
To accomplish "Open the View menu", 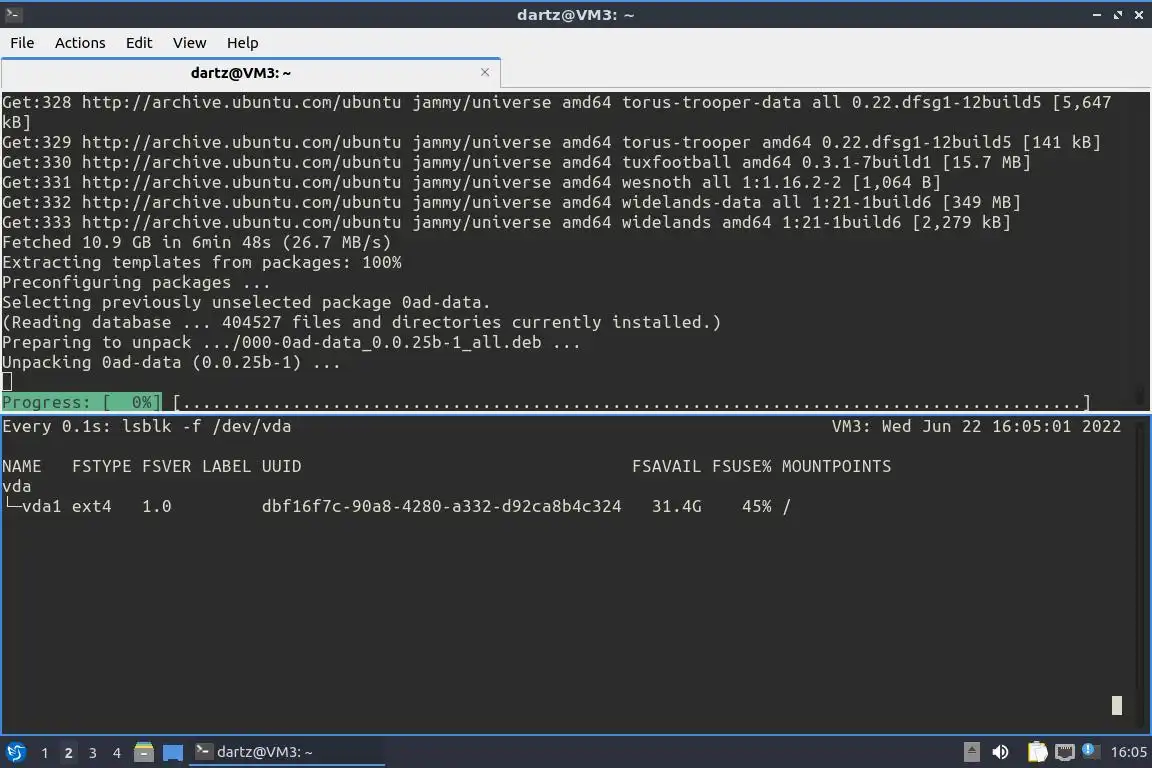I will (190, 43).
